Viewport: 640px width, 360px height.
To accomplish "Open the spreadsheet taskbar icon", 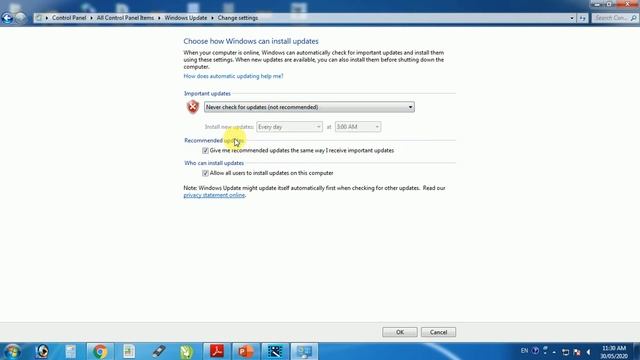I will [x=129, y=351].
